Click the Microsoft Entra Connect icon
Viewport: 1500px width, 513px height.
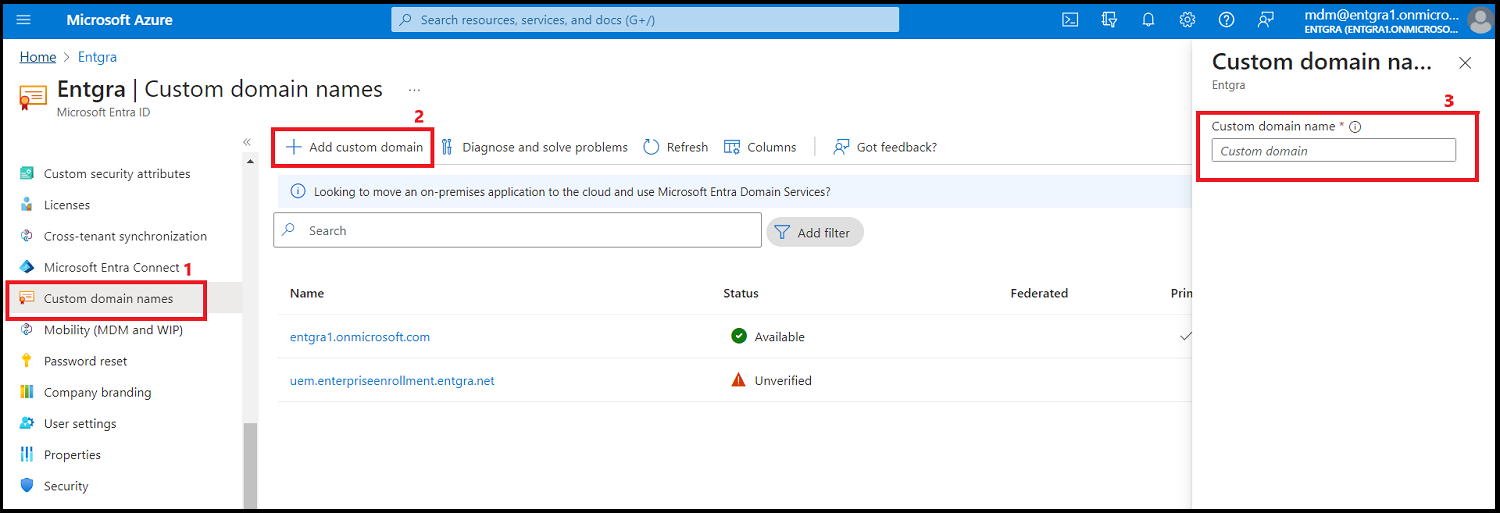pyautogui.click(x=27, y=267)
